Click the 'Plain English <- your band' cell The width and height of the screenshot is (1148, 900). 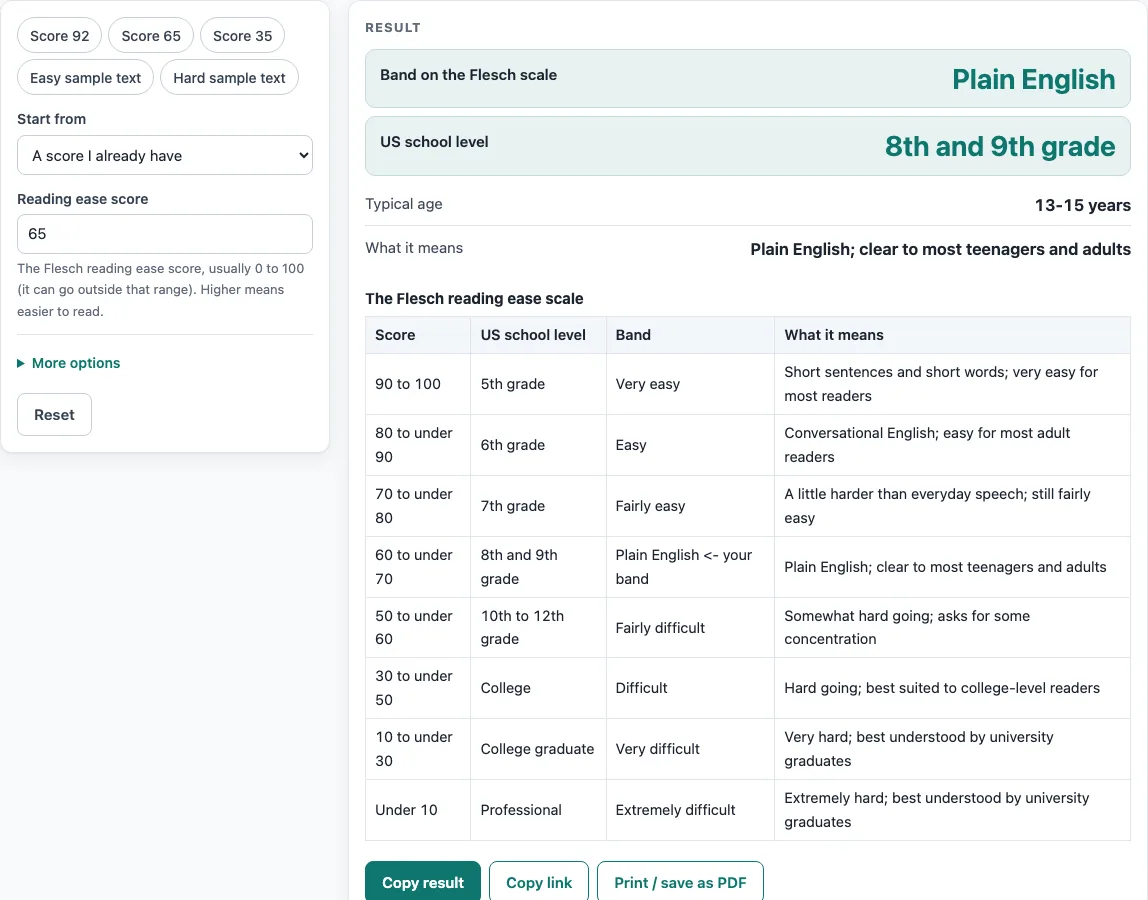click(690, 567)
